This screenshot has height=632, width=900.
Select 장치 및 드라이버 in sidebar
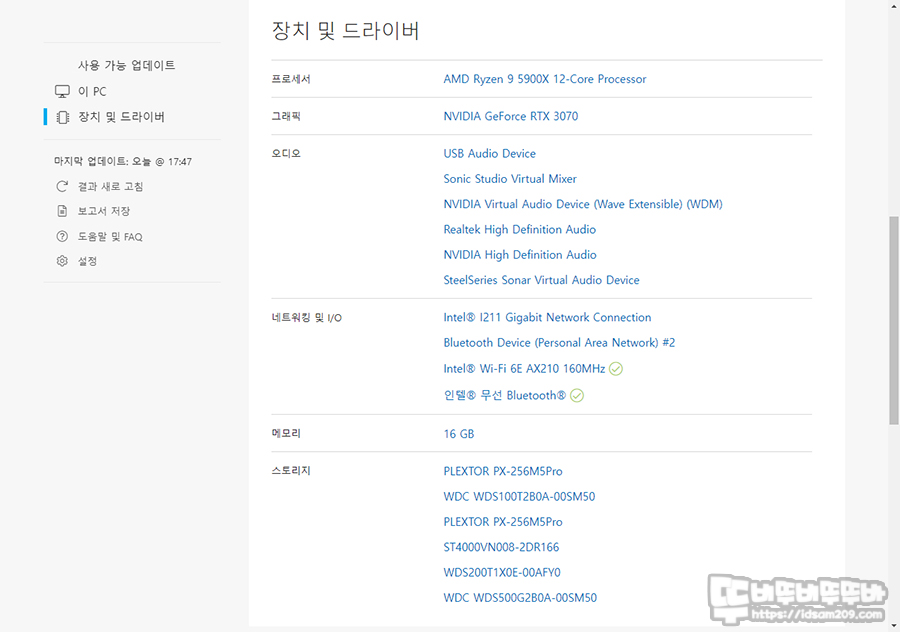click(121, 117)
